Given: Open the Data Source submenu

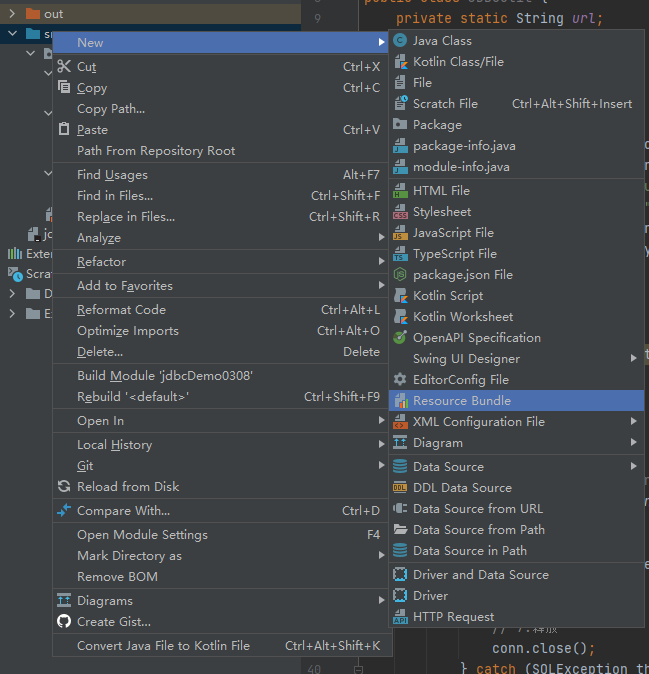Looking at the screenshot, I should tap(516, 466).
